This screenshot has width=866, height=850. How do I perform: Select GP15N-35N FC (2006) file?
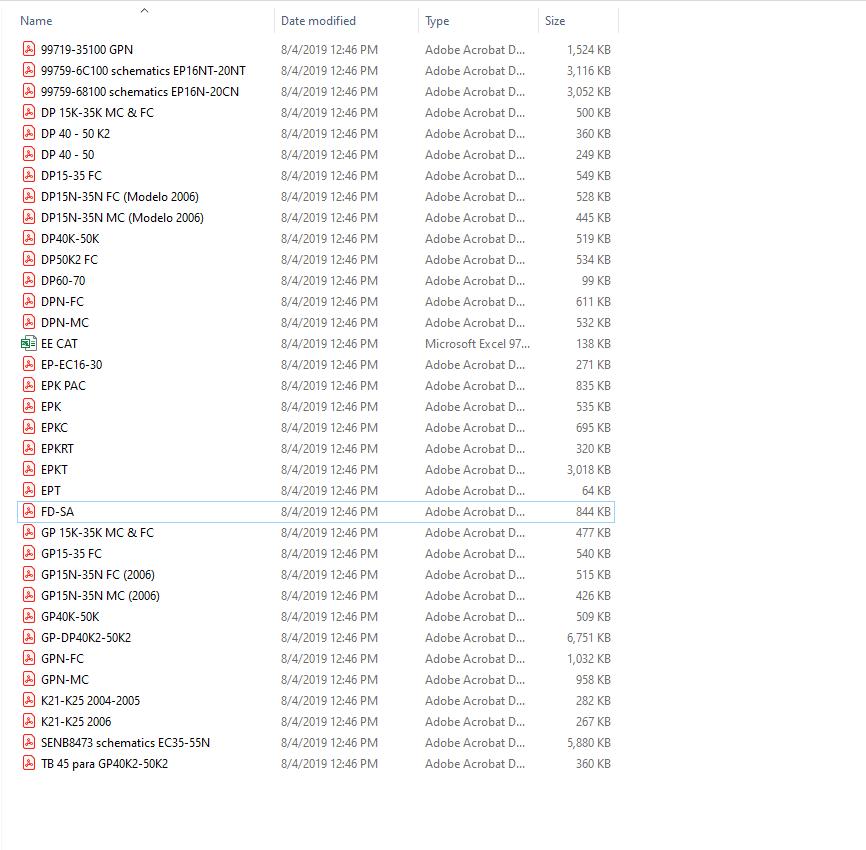pos(98,574)
